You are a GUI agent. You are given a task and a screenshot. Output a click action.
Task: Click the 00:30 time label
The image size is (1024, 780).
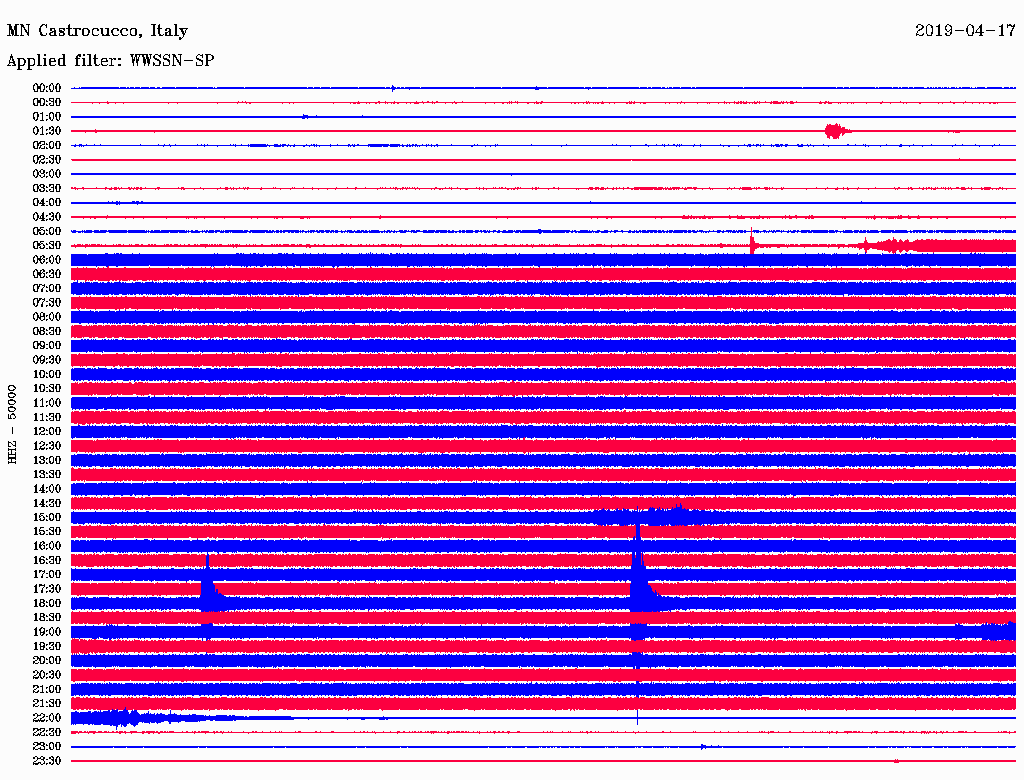(x=47, y=102)
